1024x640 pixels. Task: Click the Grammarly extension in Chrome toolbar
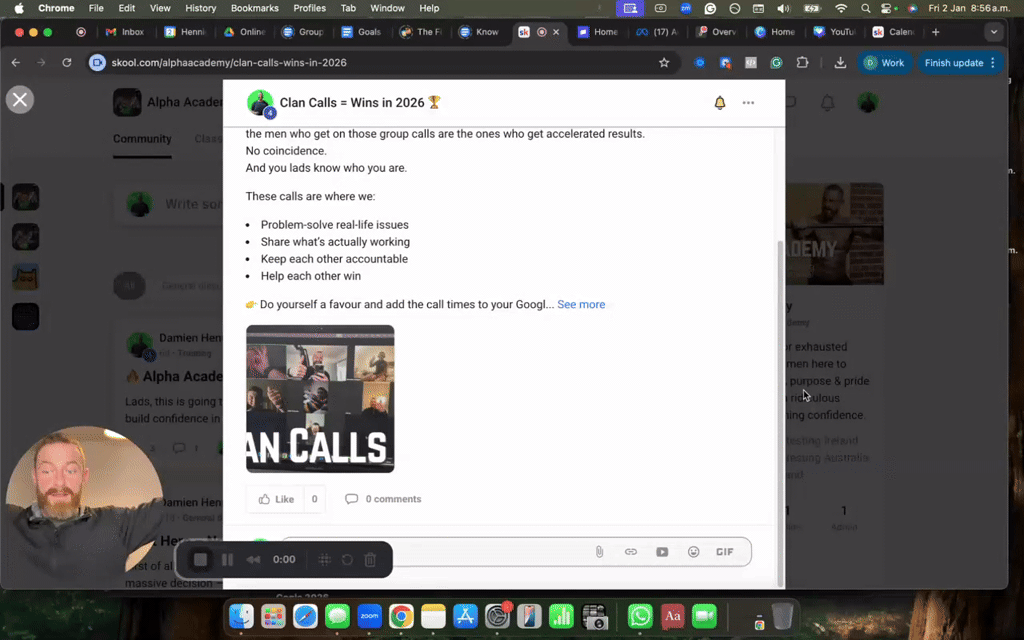(776, 63)
